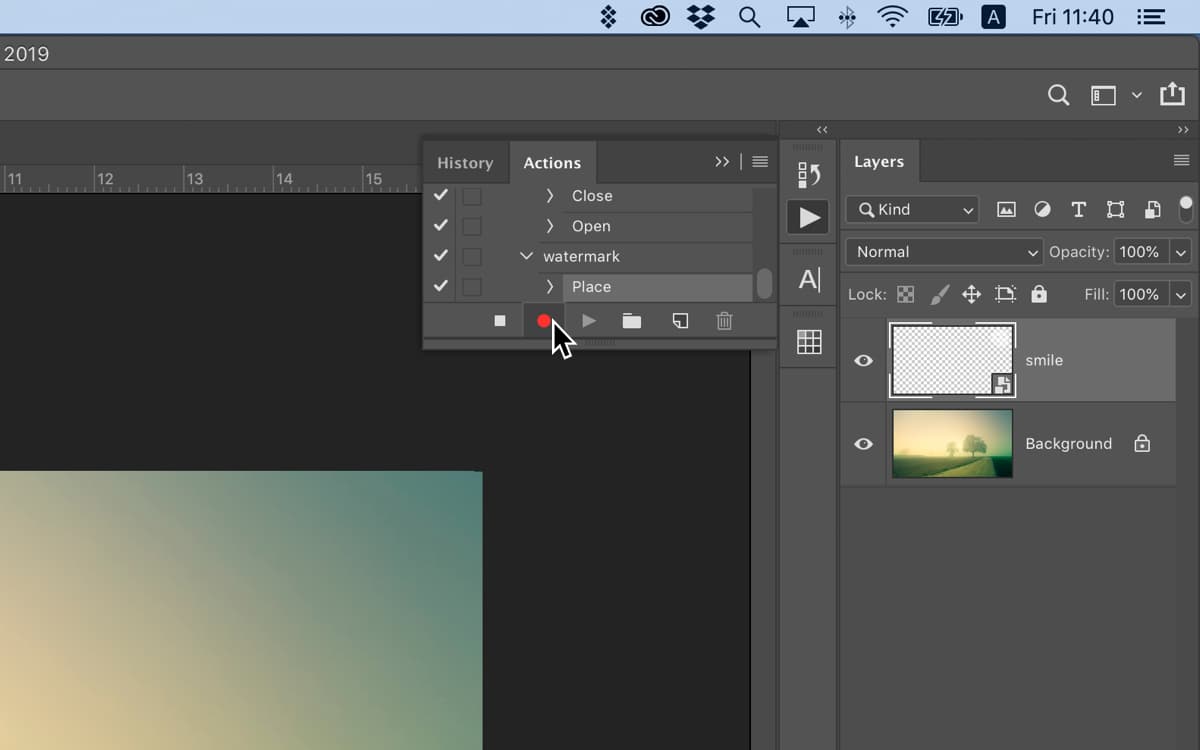Toggle the watermark action on or off
This screenshot has height=750, width=1200.
[440, 256]
